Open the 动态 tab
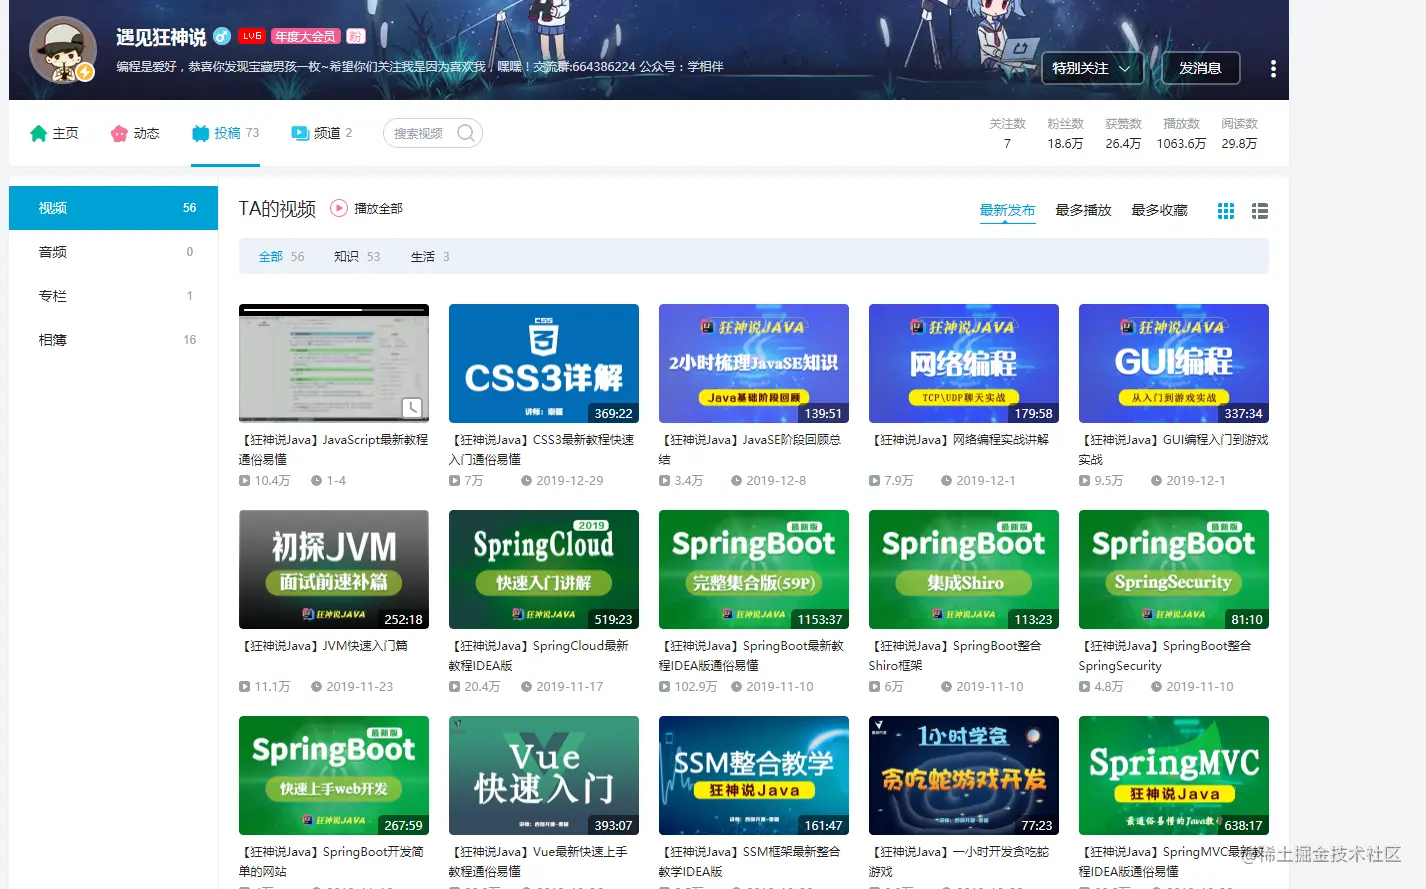This screenshot has width=1426, height=889. tap(135, 133)
